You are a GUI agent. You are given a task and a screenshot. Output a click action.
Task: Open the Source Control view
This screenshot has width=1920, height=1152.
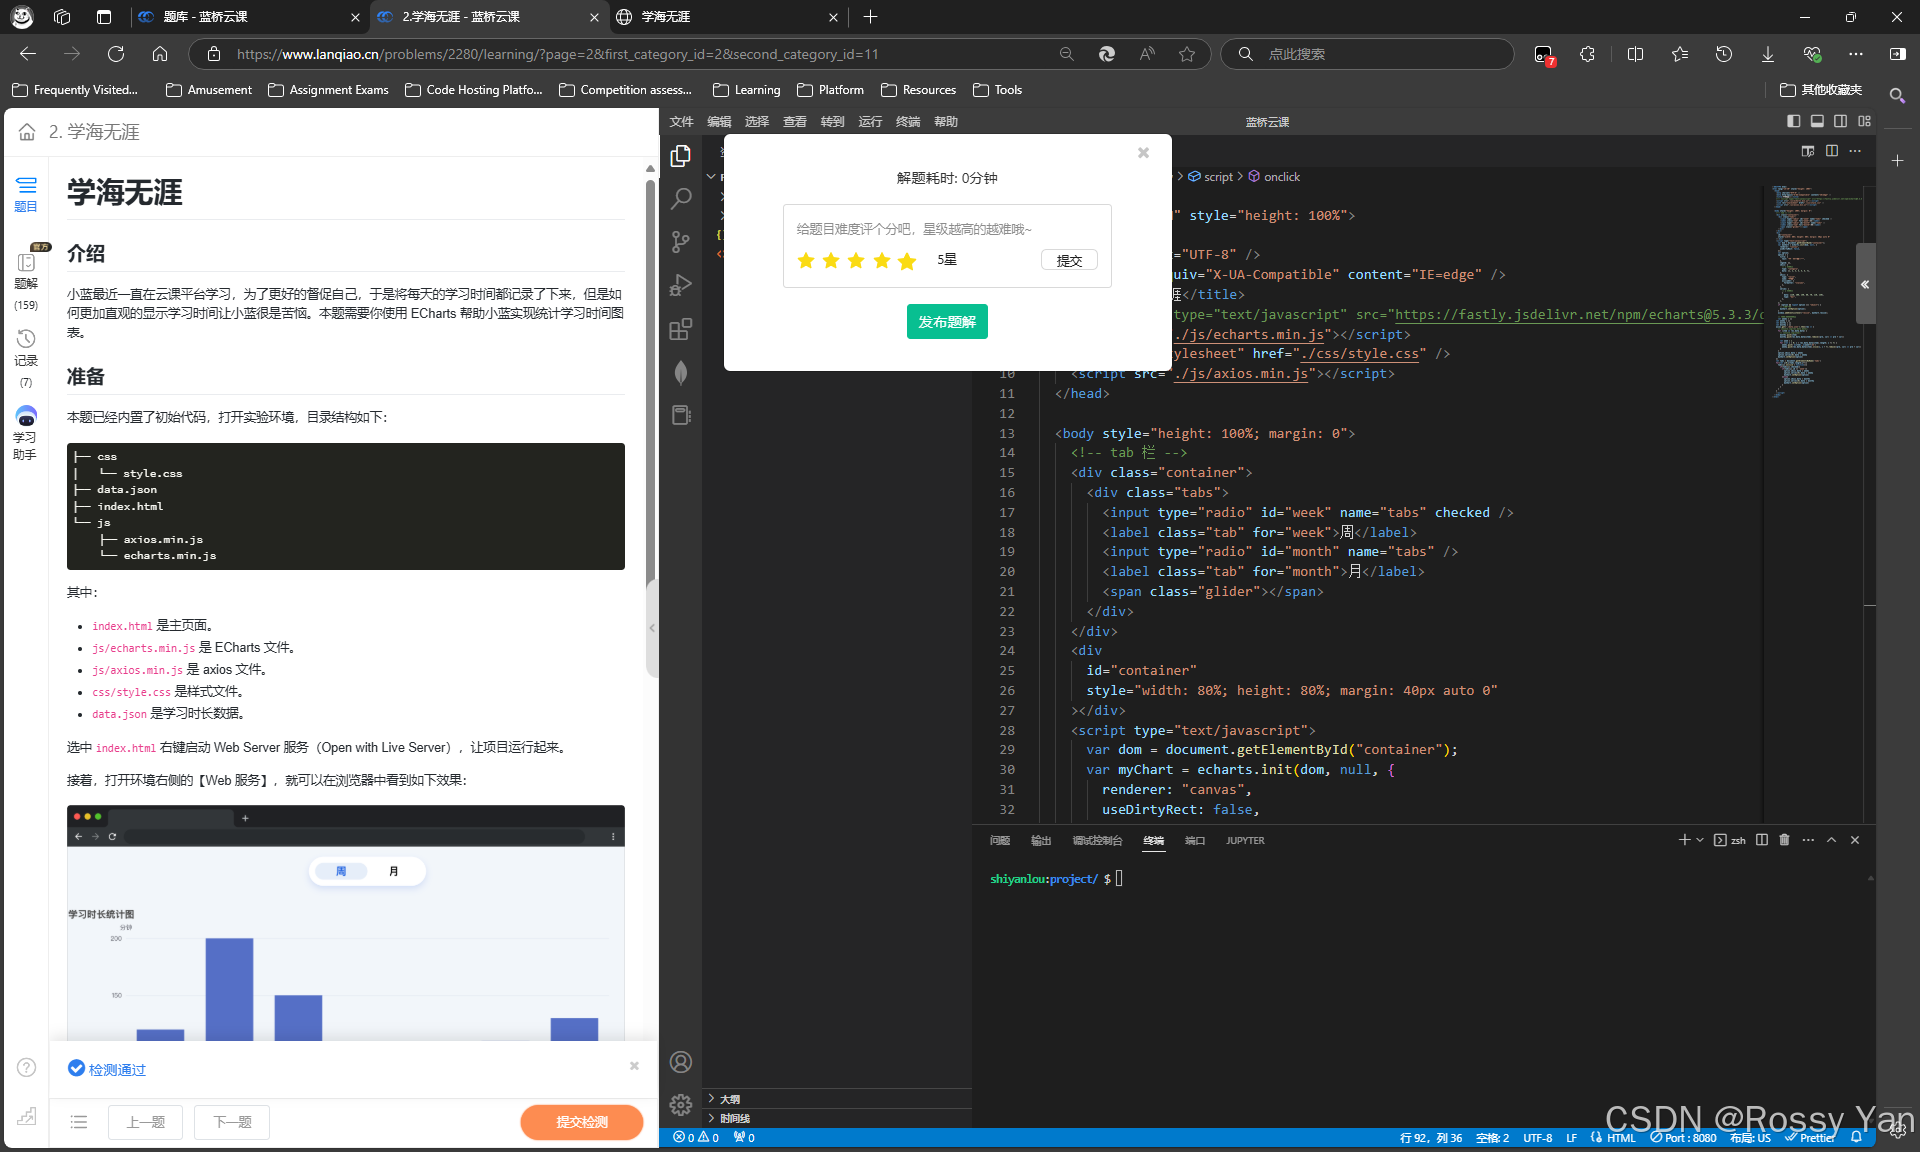tap(681, 242)
